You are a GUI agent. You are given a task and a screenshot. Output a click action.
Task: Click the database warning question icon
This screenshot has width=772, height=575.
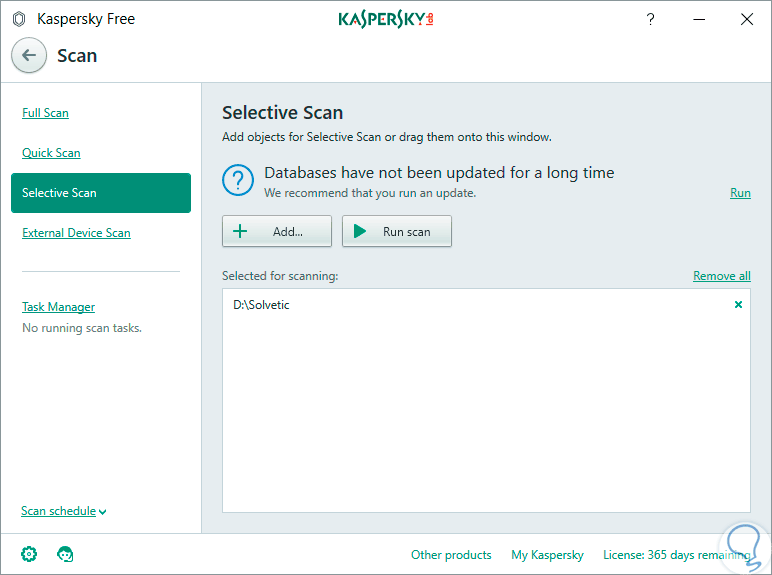pyautogui.click(x=238, y=180)
